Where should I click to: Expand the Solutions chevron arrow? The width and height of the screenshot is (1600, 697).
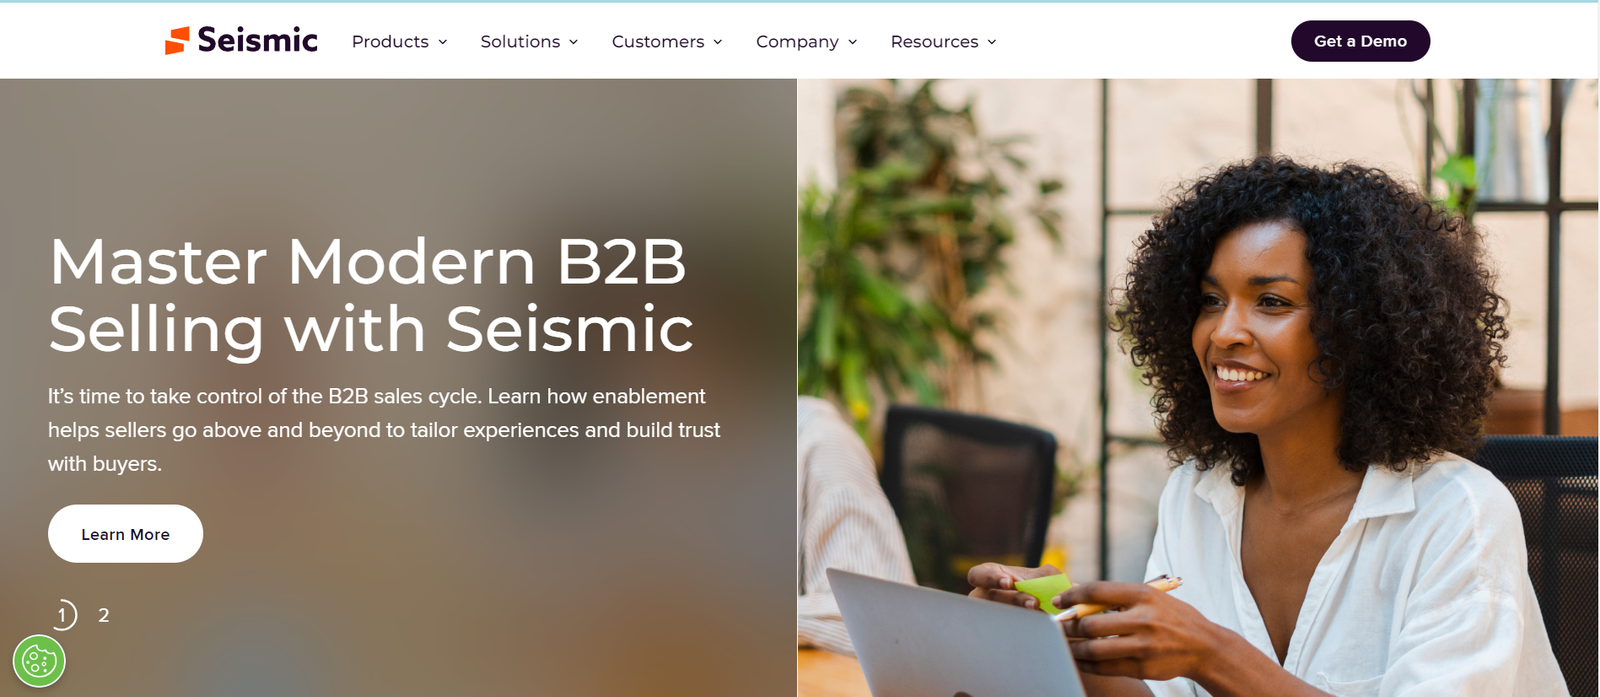[x=574, y=42]
